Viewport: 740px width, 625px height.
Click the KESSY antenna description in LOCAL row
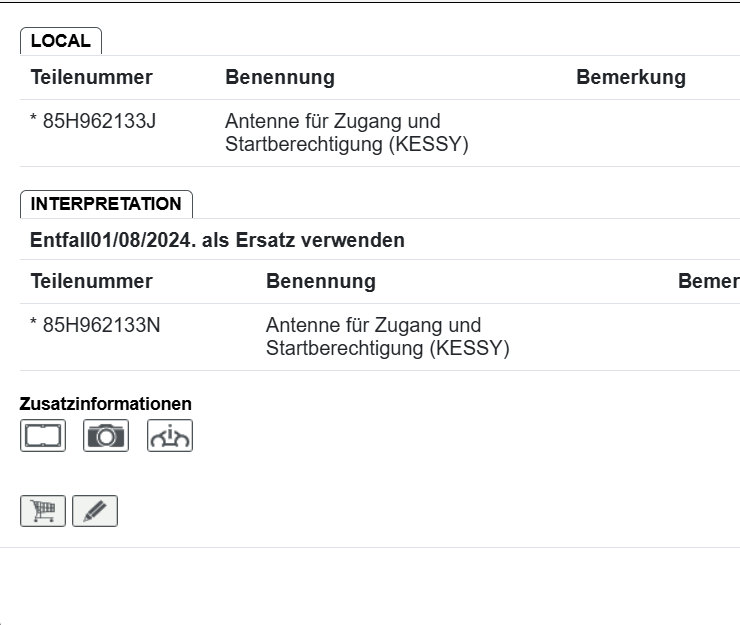(x=347, y=133)
